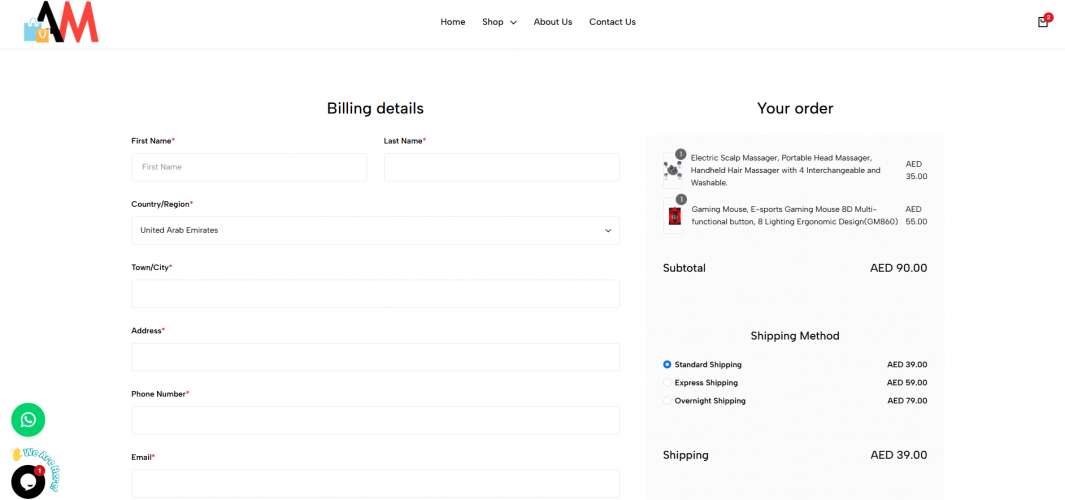Open the WhatsApp chat button

tap(28, 420)
